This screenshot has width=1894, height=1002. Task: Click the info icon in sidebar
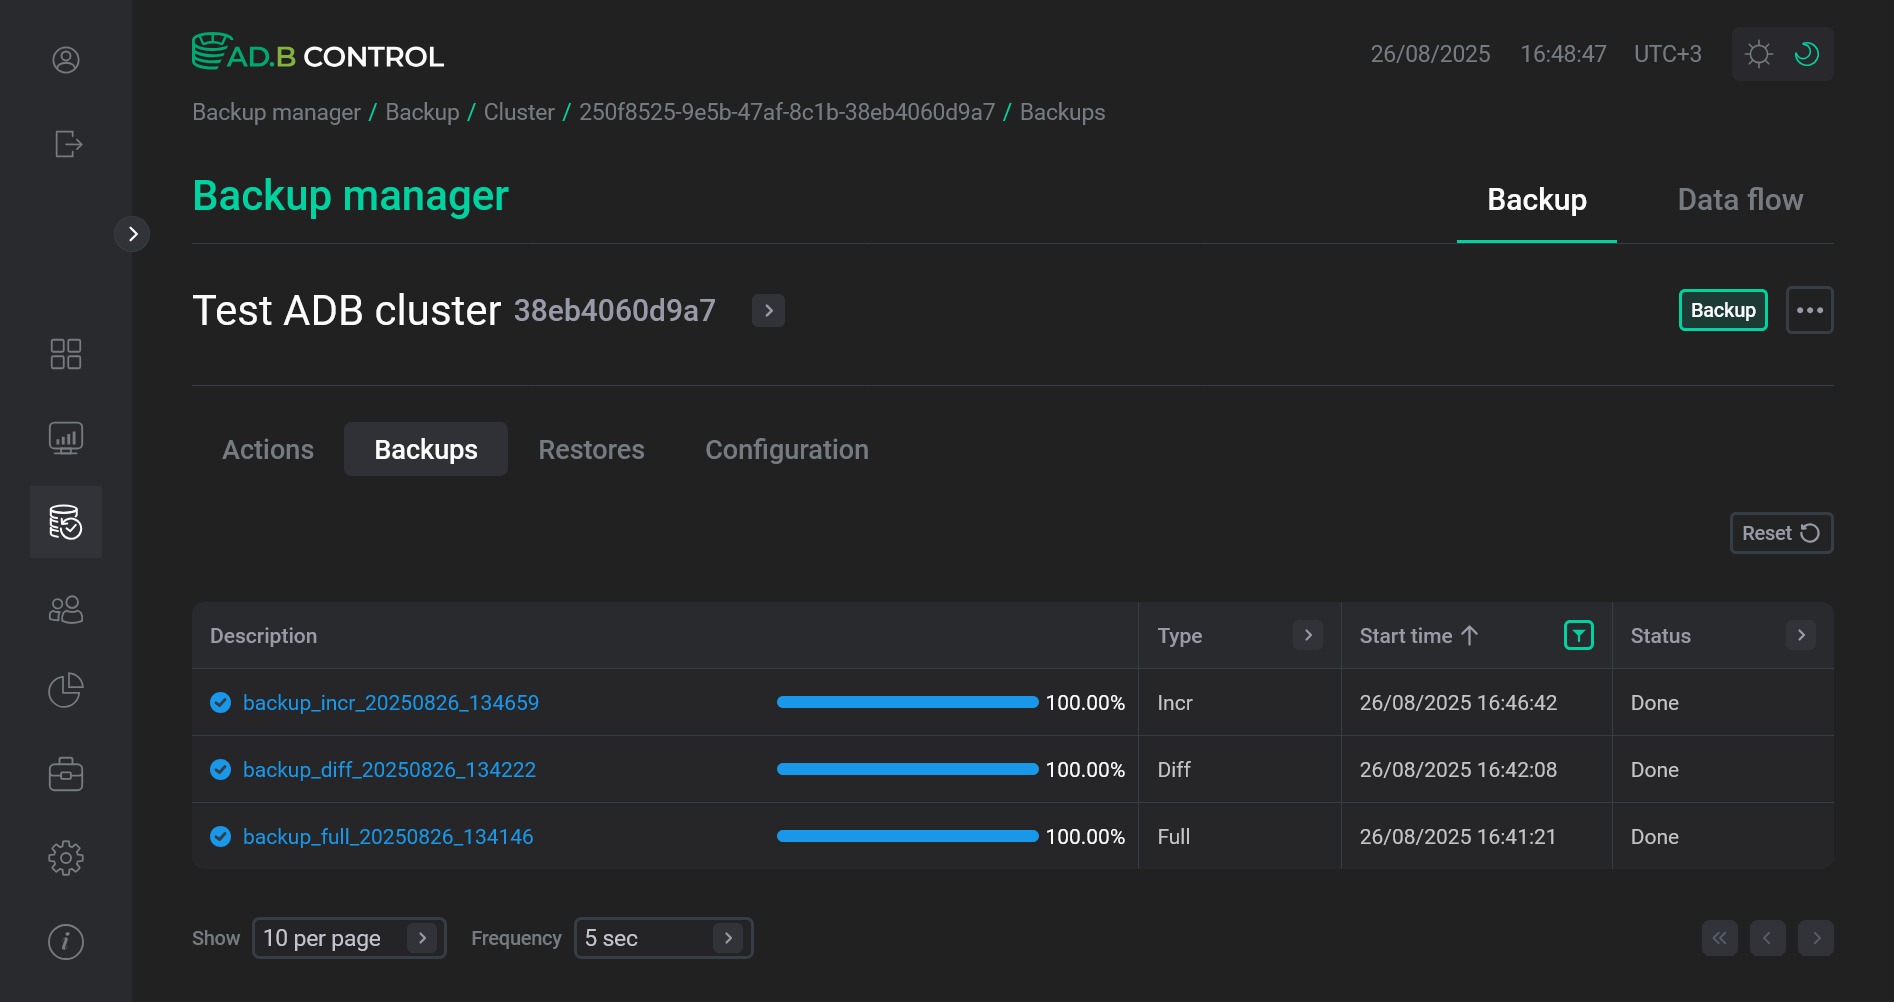point(66,941)
